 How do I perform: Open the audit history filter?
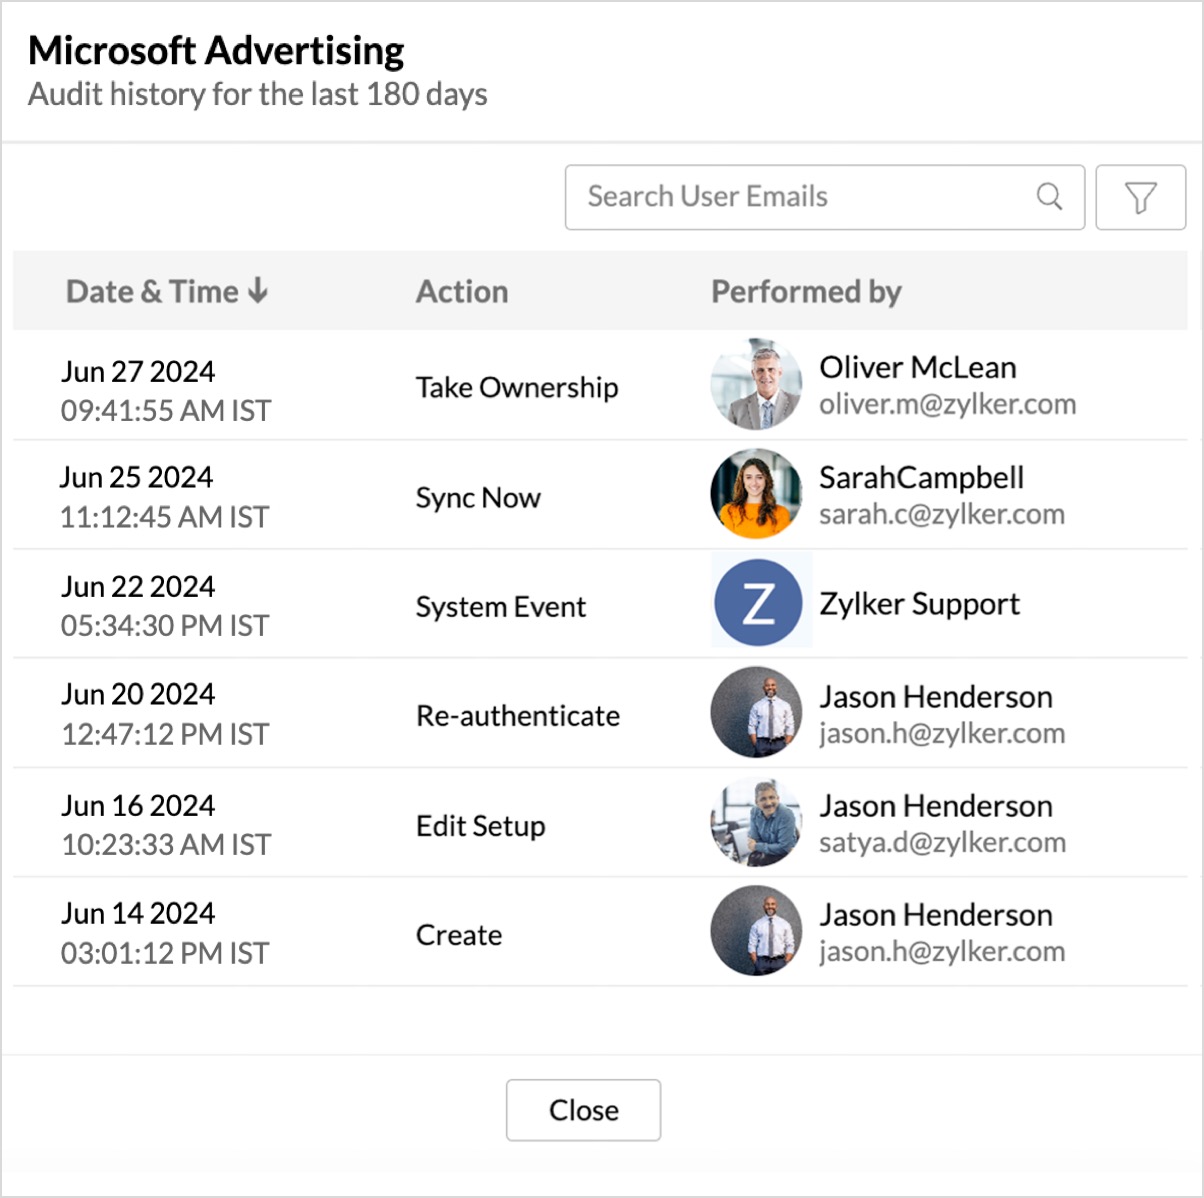[1140, 197]
